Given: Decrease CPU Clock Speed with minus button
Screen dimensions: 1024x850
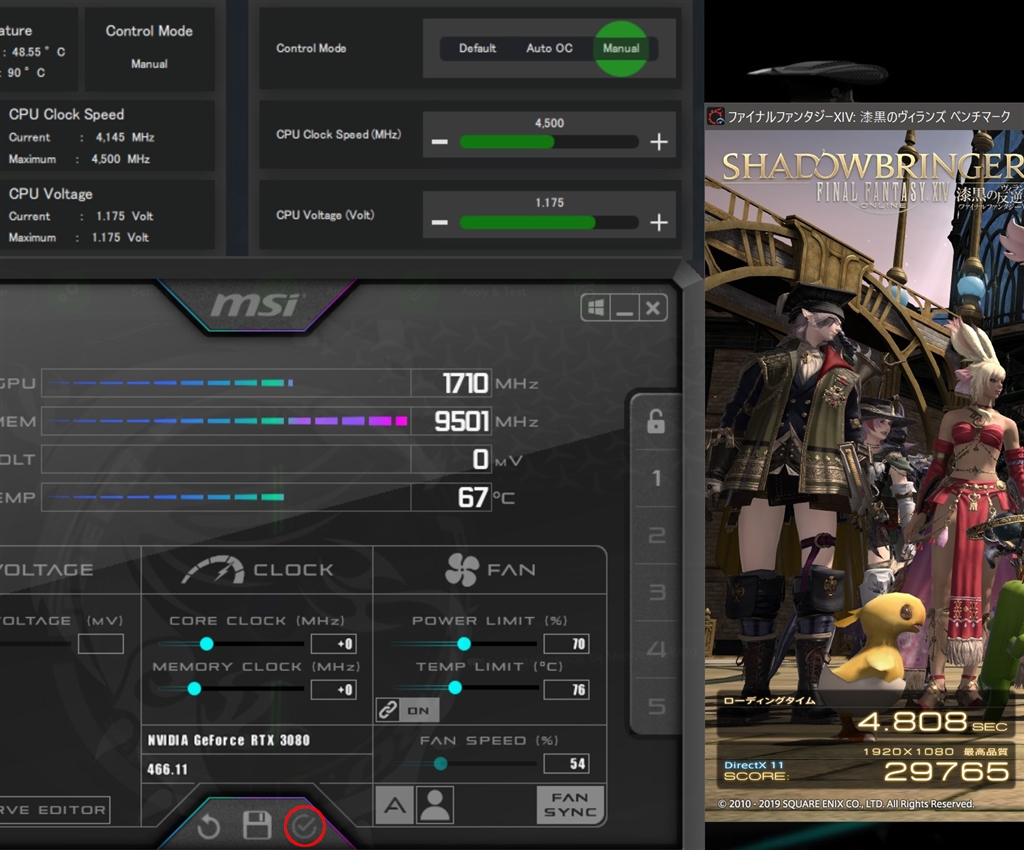Looking at the screenshot, I should [439, 142].
